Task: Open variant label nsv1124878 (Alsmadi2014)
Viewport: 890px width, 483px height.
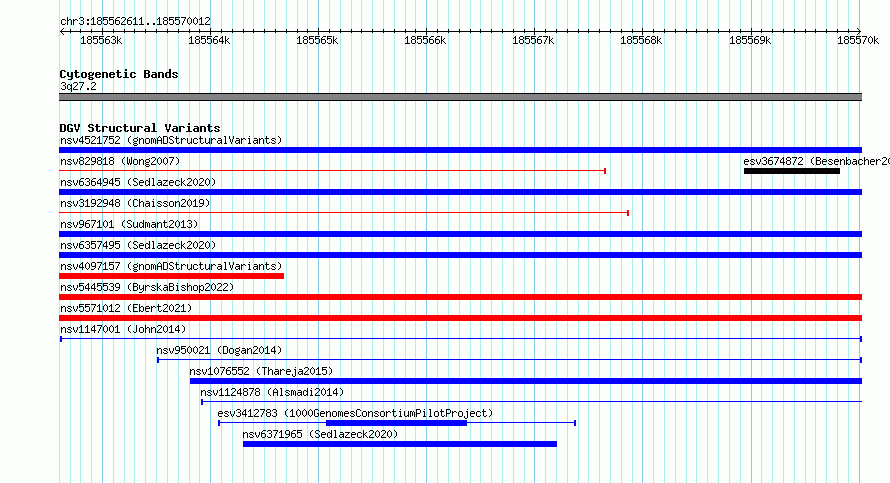Action: pyautogui.click(x=272, y=392)
